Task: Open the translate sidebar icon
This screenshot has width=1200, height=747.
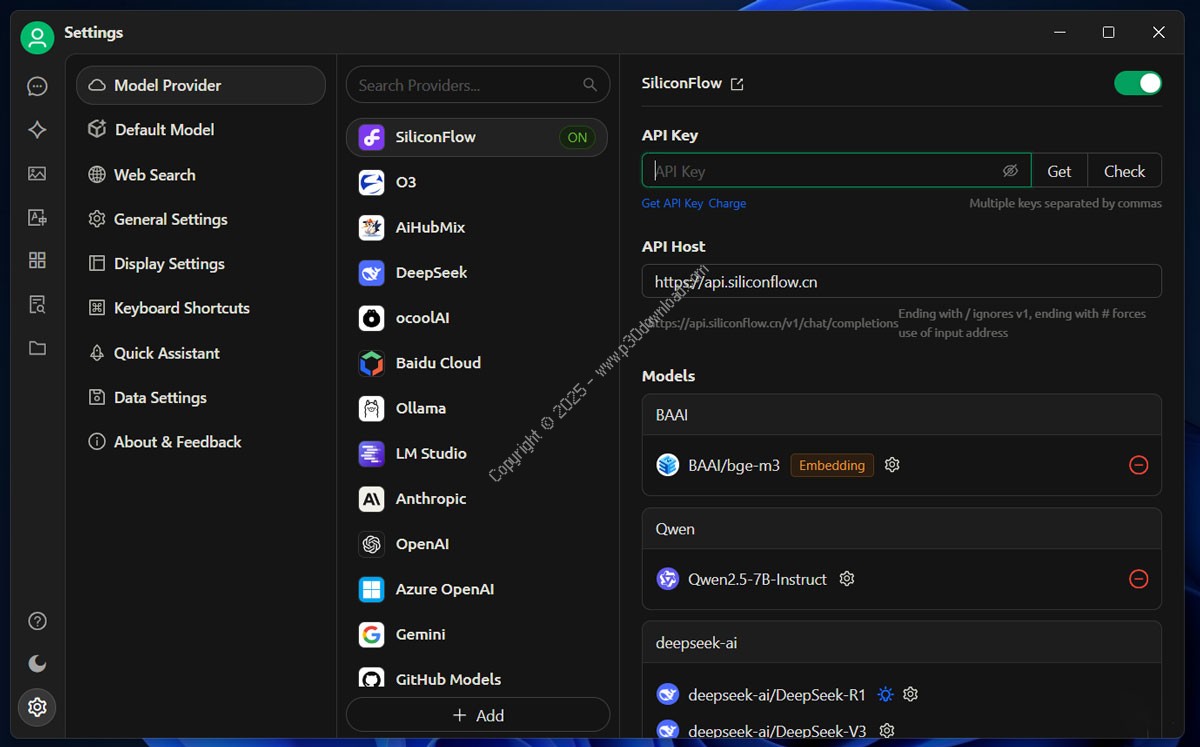Action: point(37,217)
